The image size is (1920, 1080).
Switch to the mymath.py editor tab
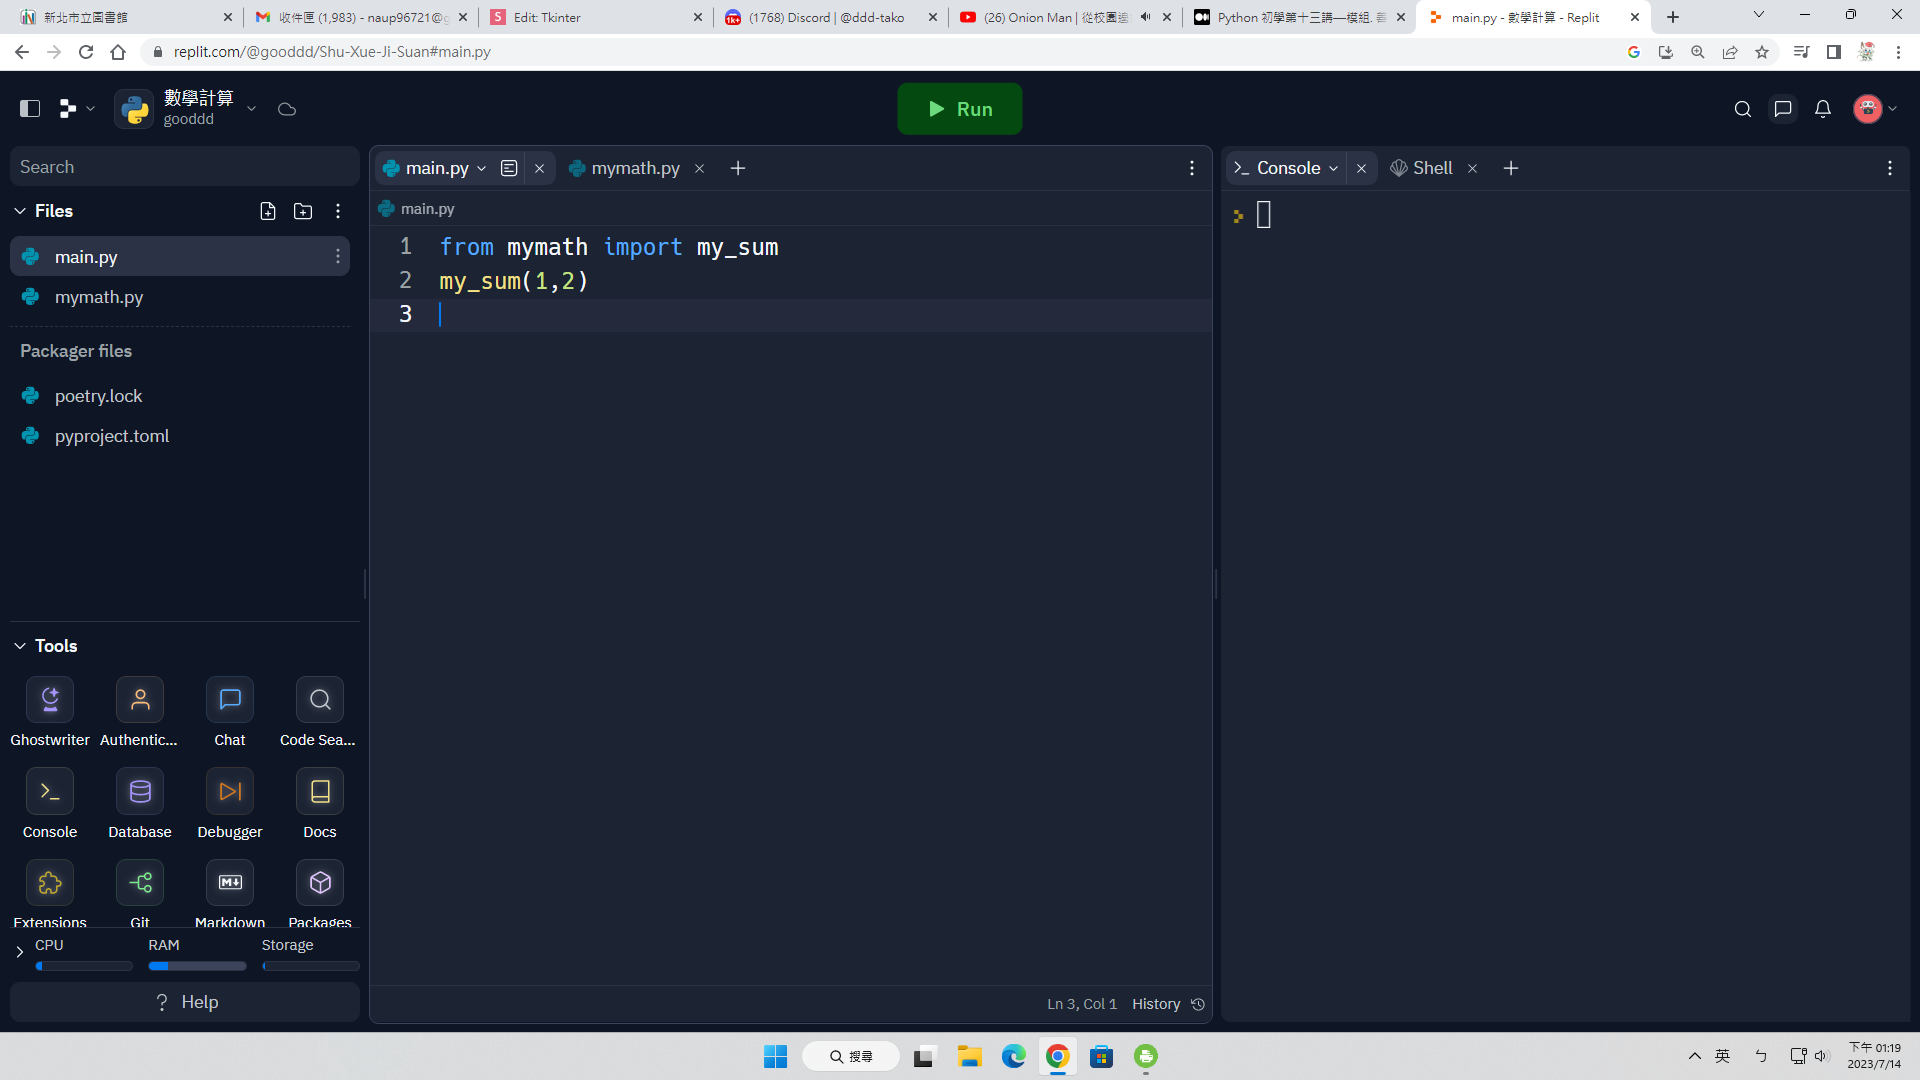(x=634, y=168)
